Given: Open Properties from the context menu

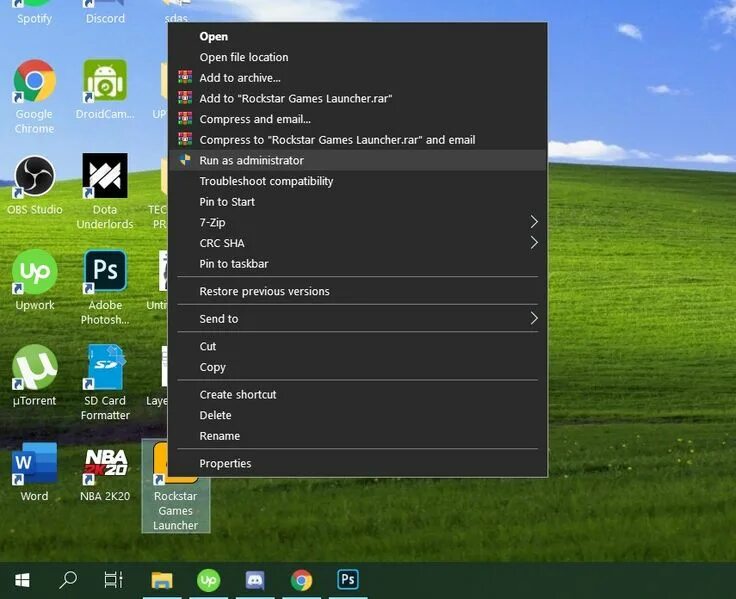Looking at the screenshot, I should tap(358, 464).
